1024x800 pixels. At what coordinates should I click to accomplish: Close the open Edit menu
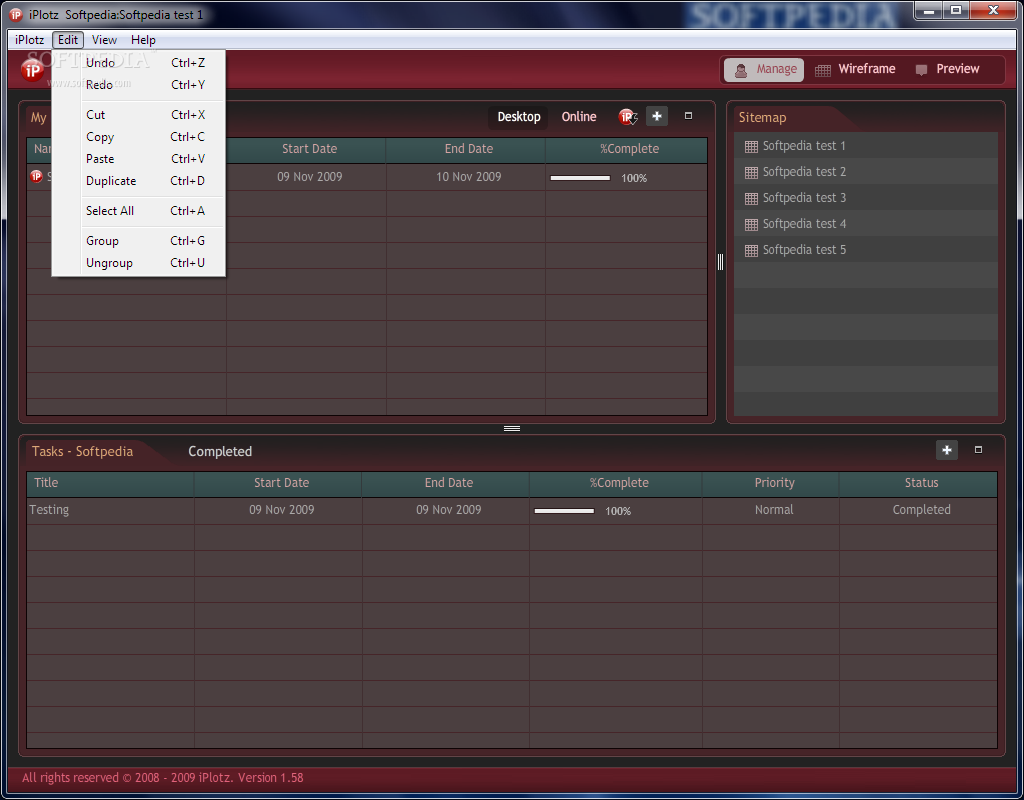[68, 40]
